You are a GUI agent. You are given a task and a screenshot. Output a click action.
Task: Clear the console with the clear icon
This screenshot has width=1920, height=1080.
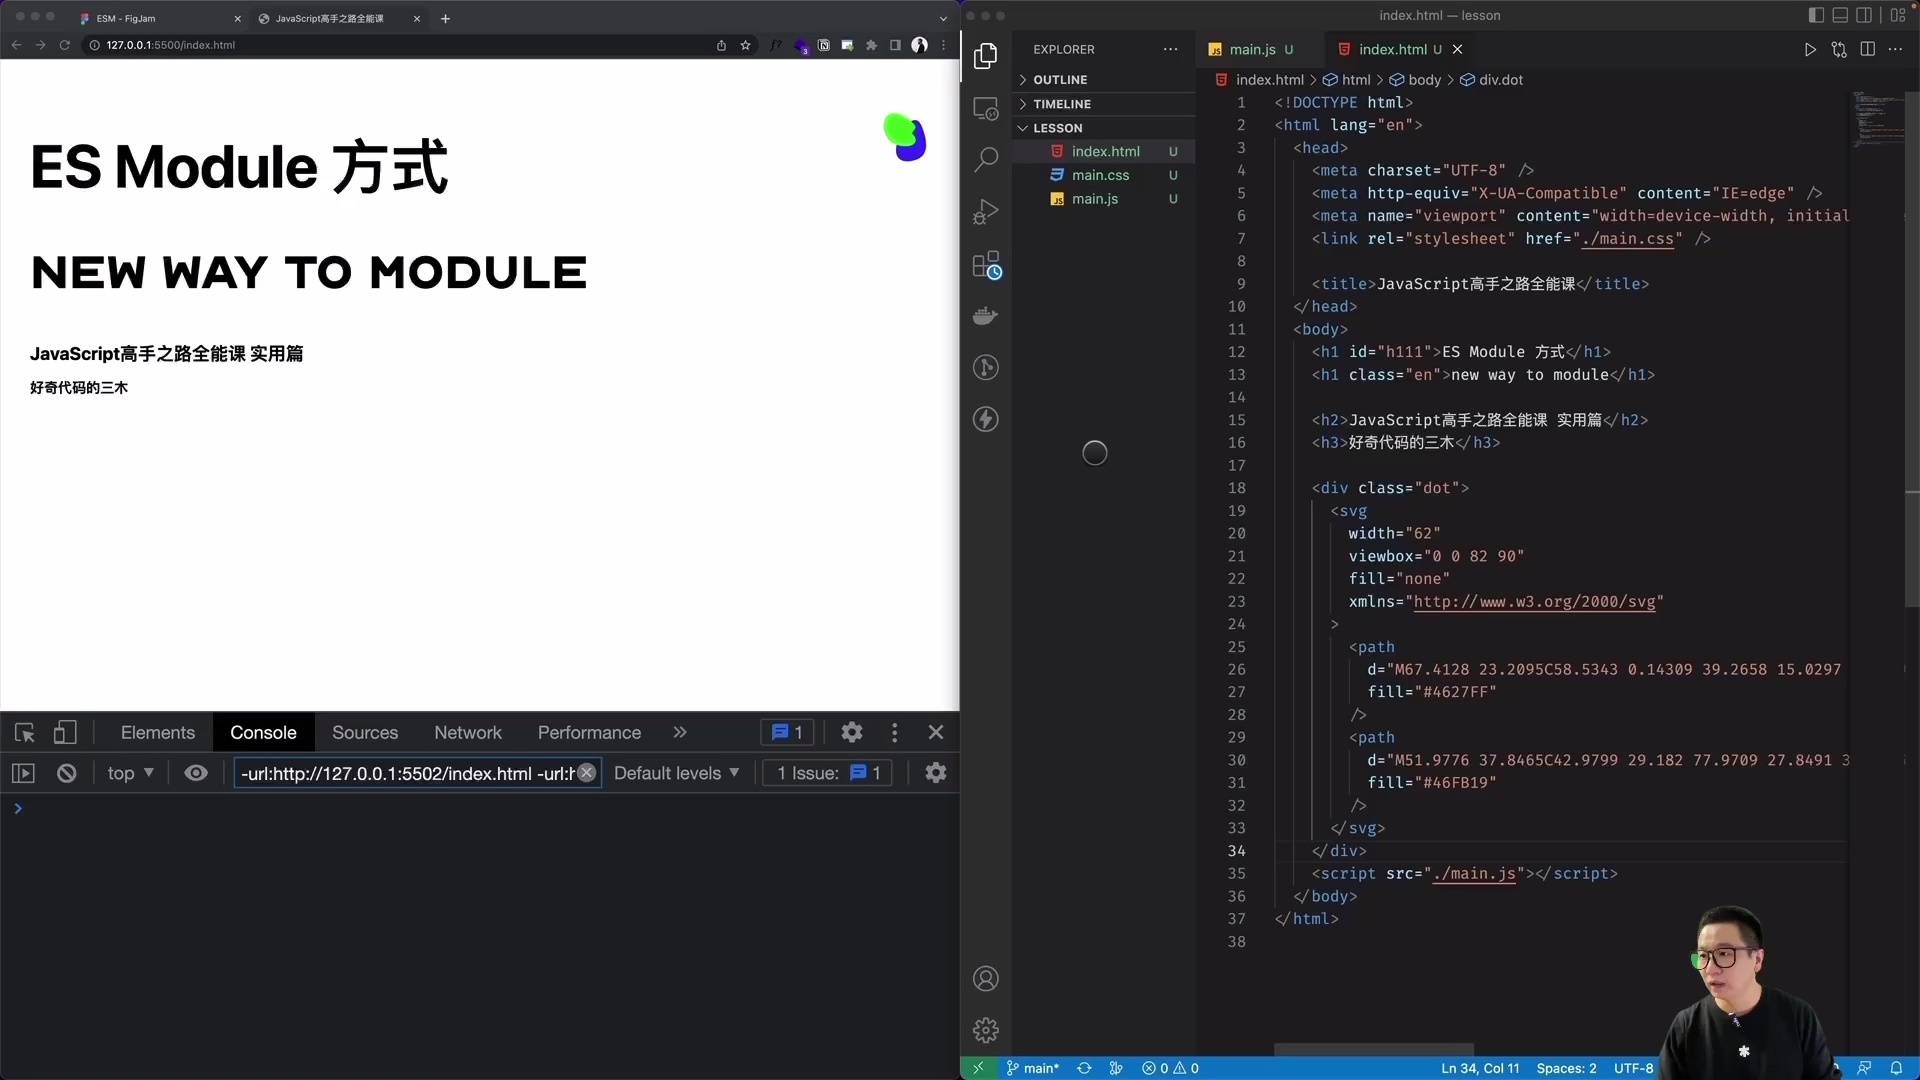pos(65,773)
